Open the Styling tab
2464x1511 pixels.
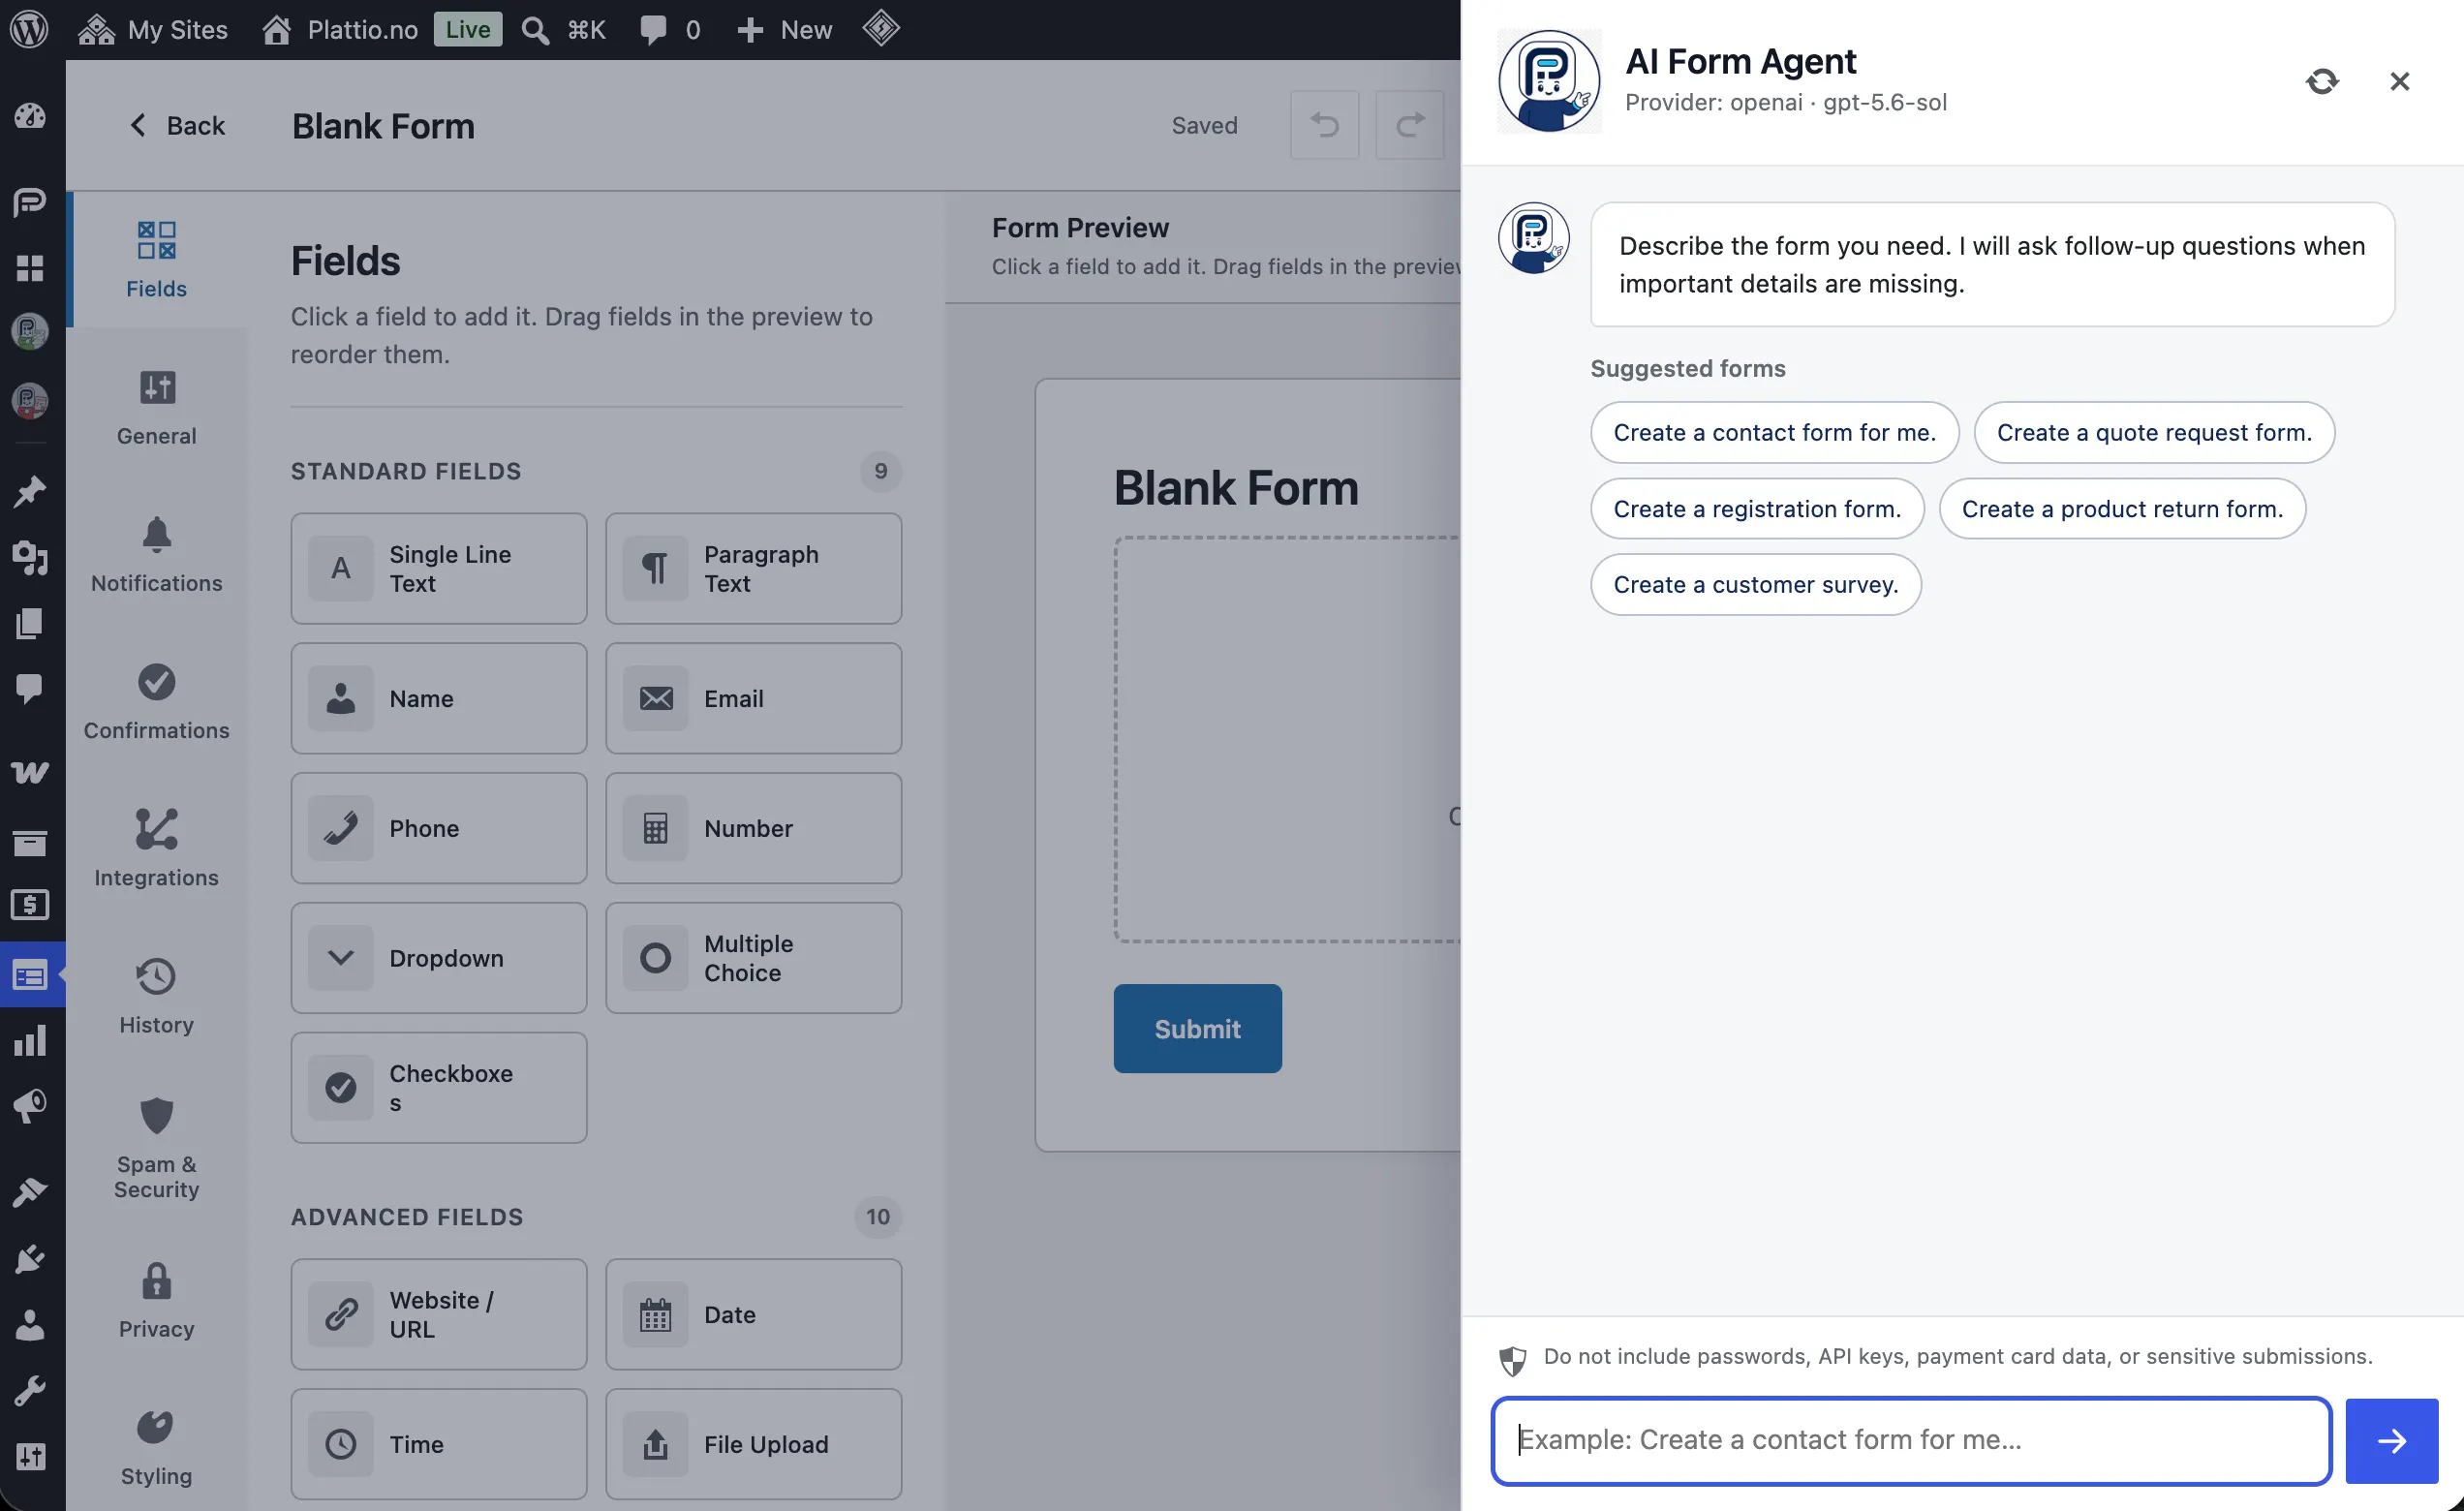click(x=156, y=1446)
